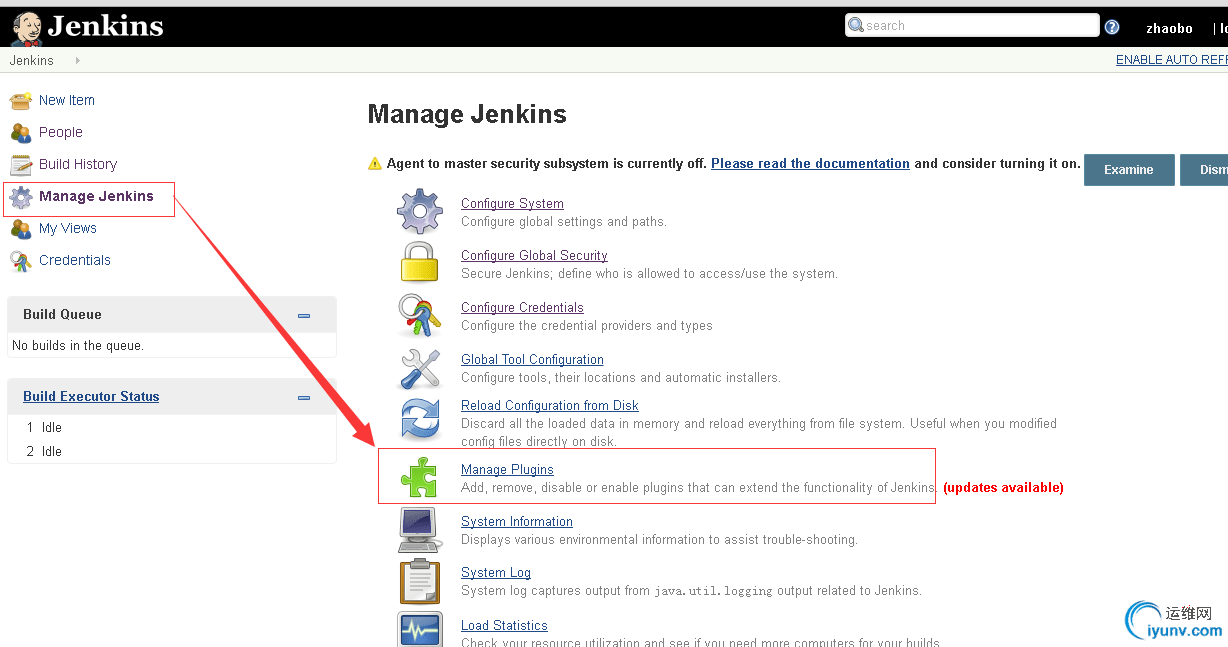
Task: Click the Examine button
Action: point(1128,170)
